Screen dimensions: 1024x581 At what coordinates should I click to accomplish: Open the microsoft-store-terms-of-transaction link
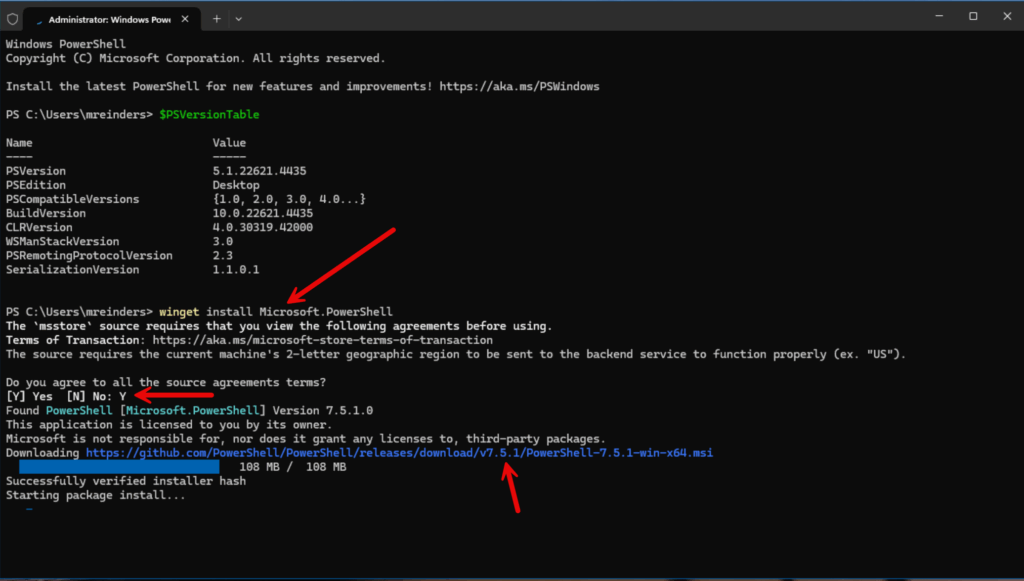click(323, 340)
